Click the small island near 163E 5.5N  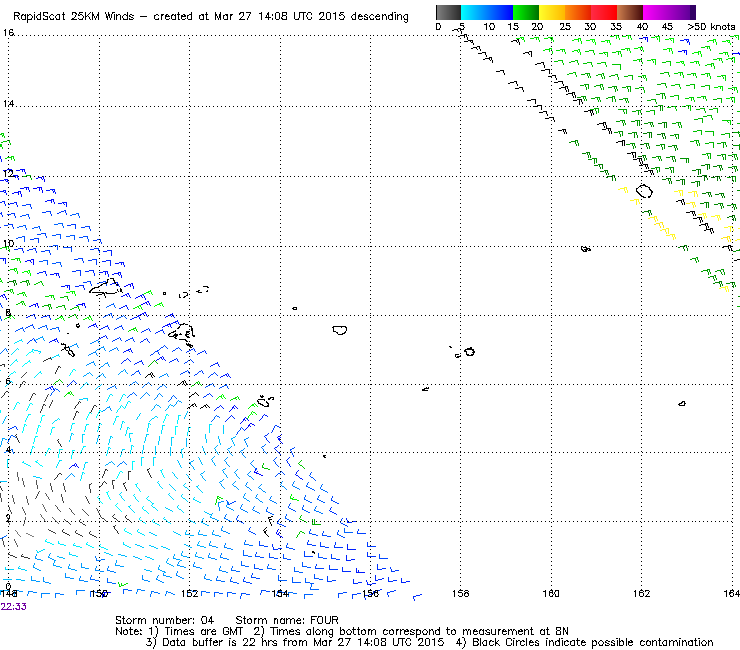(x=682, y=404)
